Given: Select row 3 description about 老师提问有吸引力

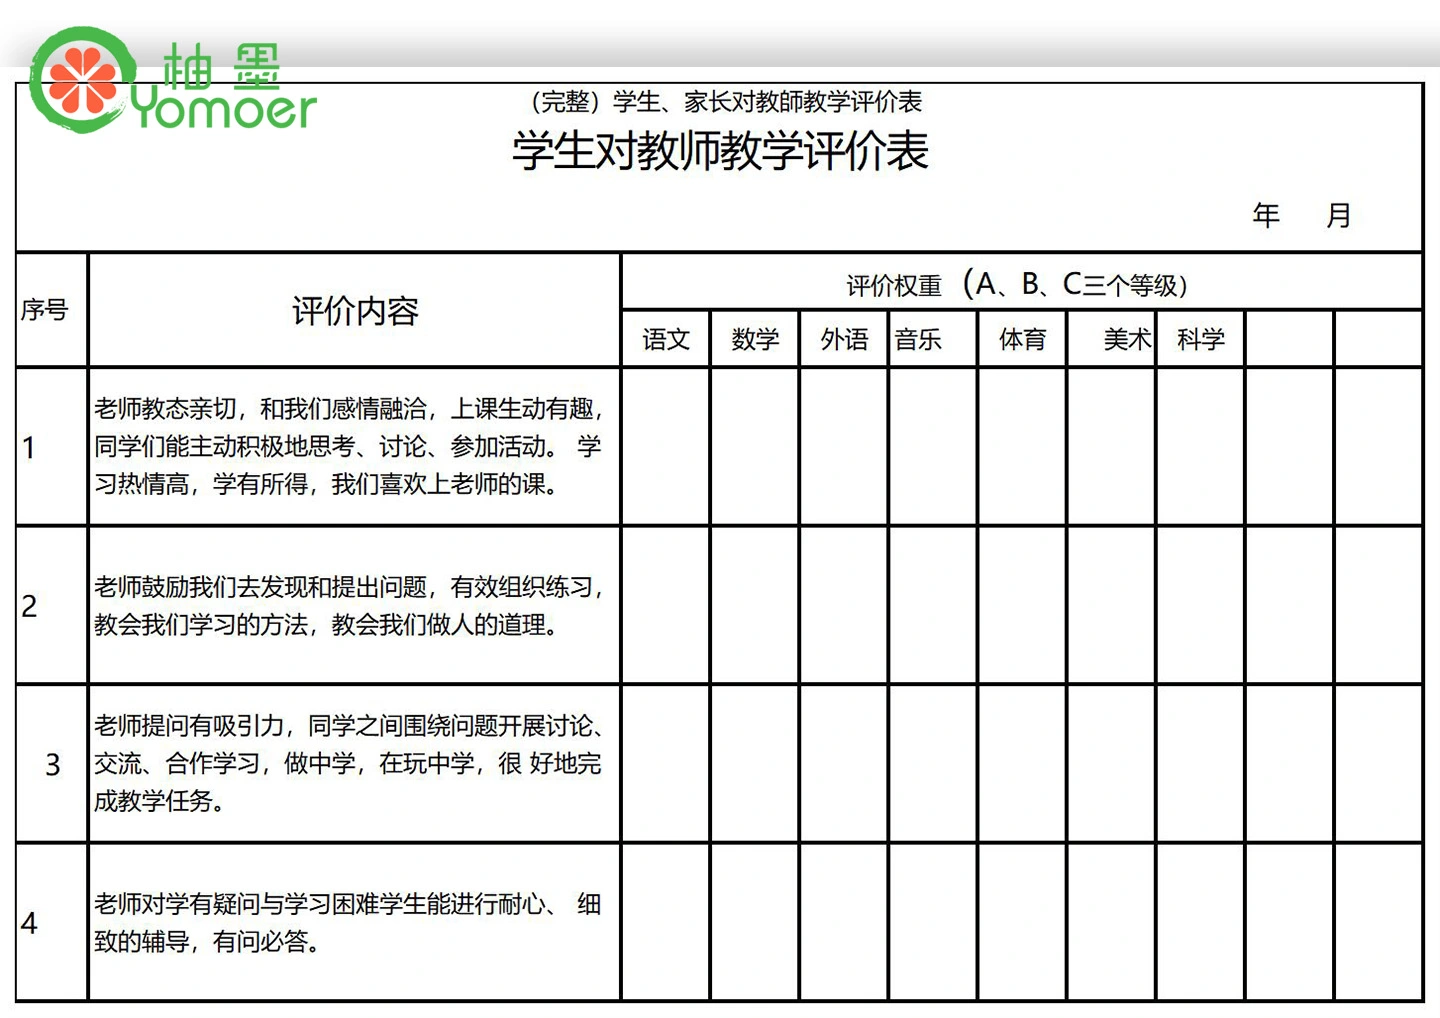Looking at the screenshot, I should click(x=348, y=763).
